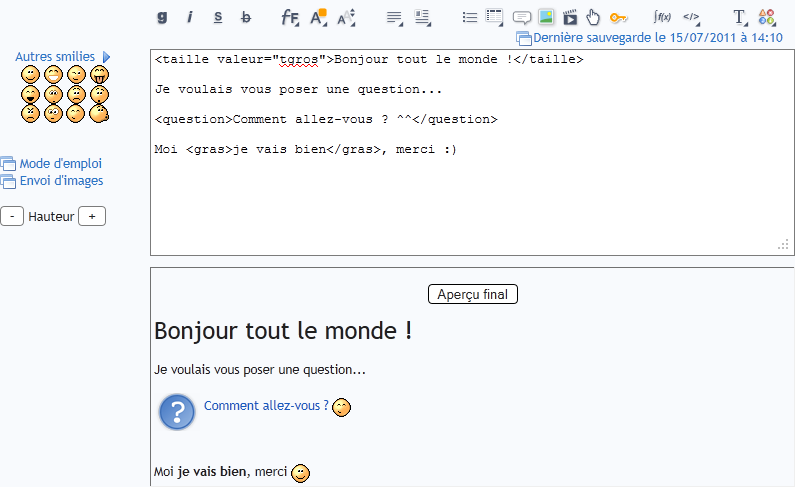Viewport: 795px width, 487px height.
Task: Open Envoi d'images link
Action: pos(61,181)
